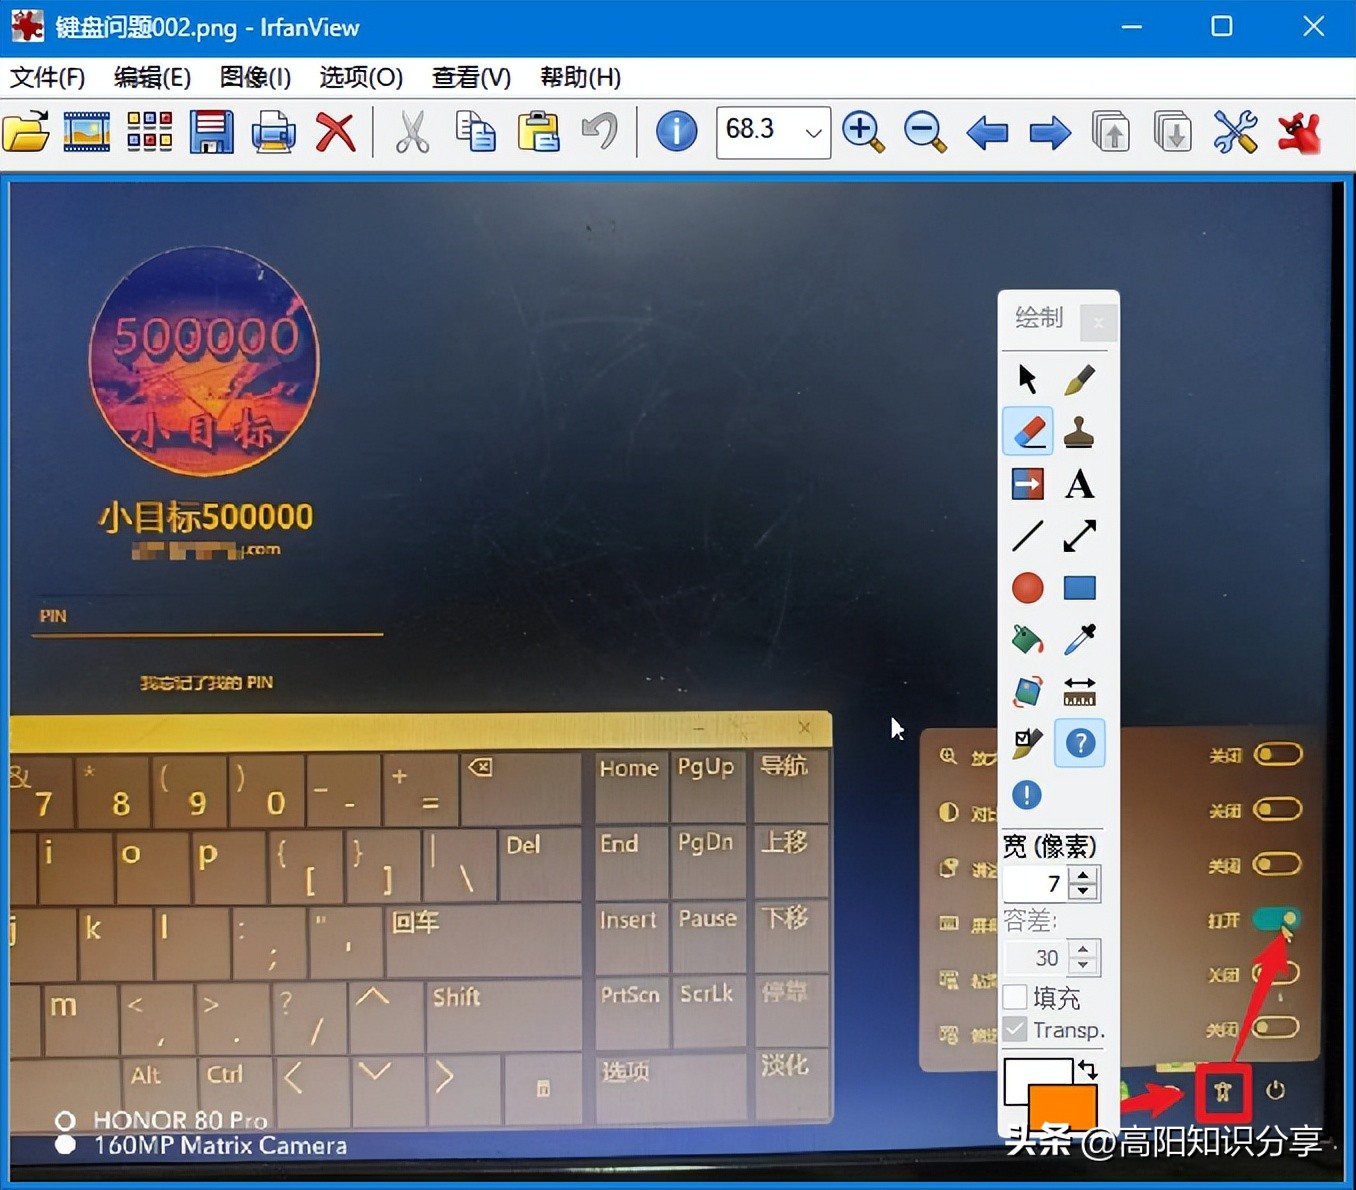Open settings via the wrench and screwdriver icon

pyautogui.click(x=1235, y=132)
